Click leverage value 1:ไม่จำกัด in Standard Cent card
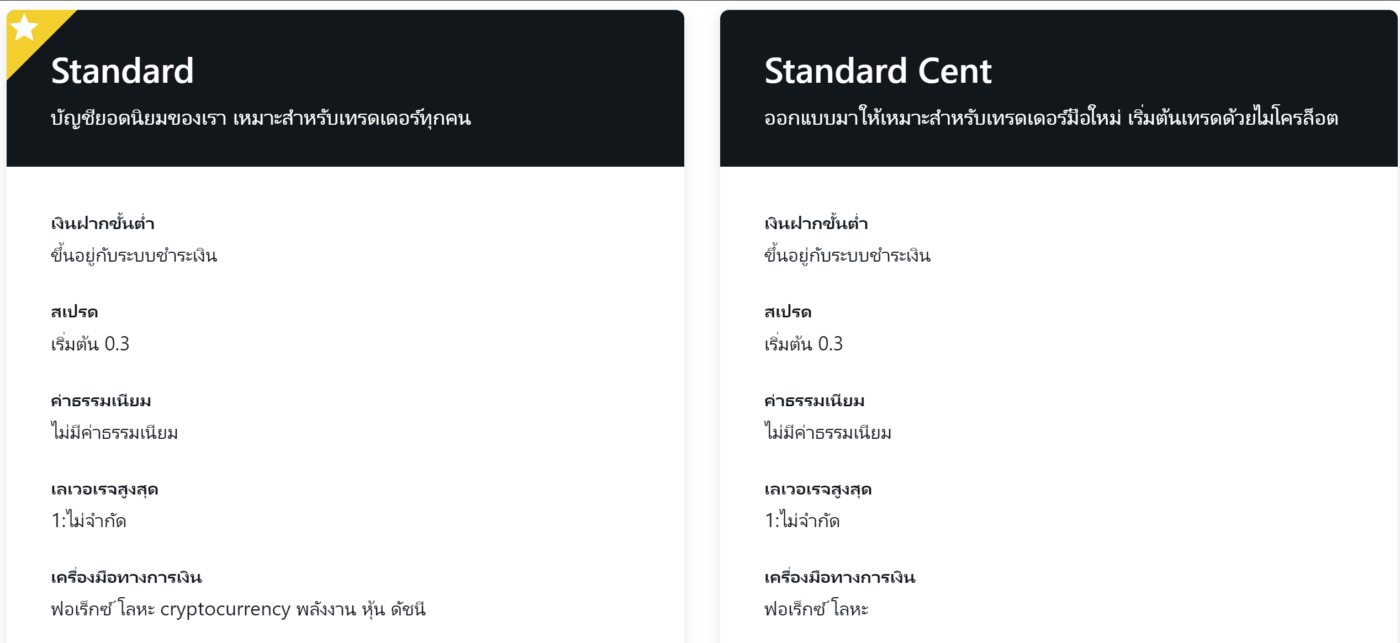This screenshot has width=1400, height=643. click(x=802, y=521)
